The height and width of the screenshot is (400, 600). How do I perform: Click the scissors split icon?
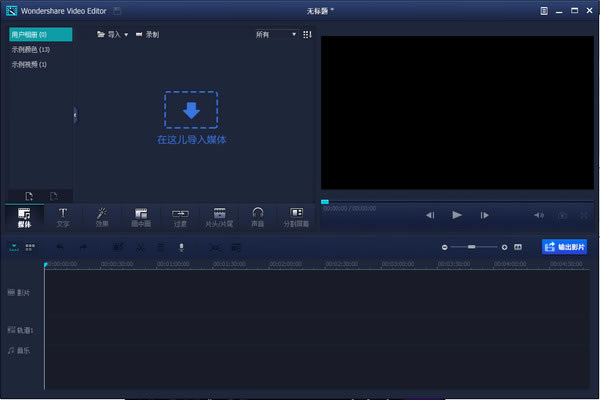(141, 248)
